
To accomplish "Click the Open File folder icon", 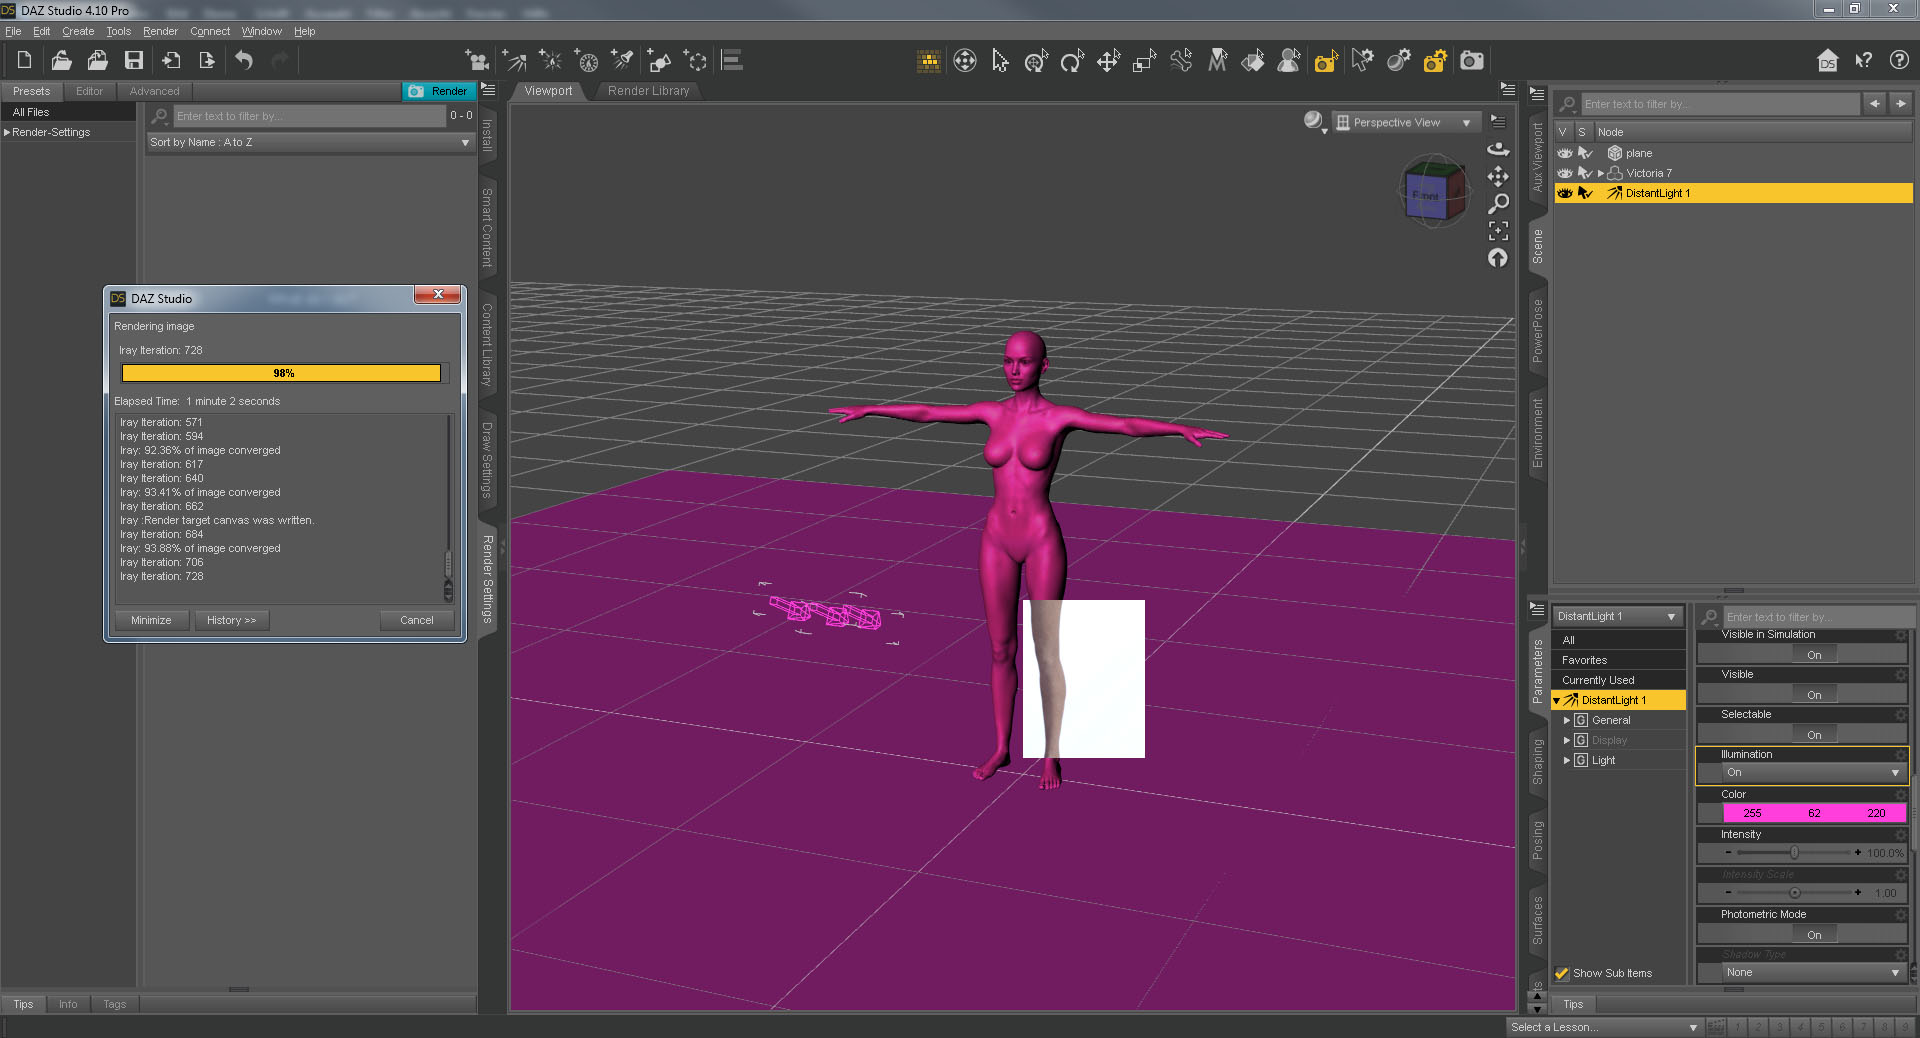I will click(x=61, y=61).
